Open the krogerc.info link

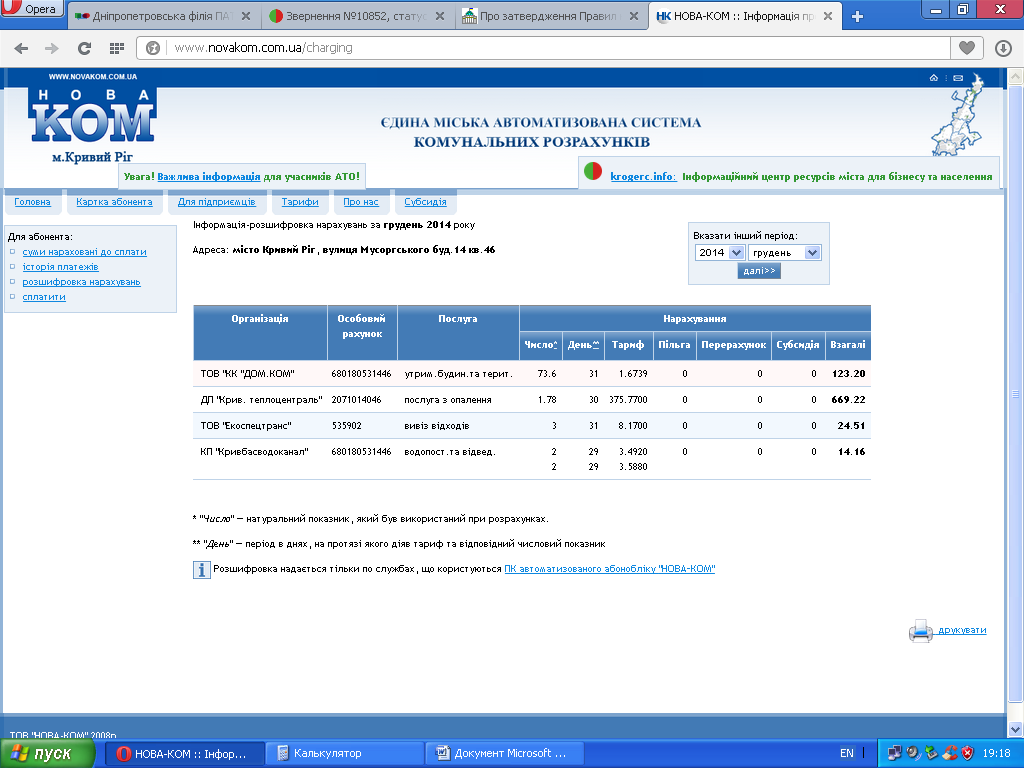click(643, 176)
